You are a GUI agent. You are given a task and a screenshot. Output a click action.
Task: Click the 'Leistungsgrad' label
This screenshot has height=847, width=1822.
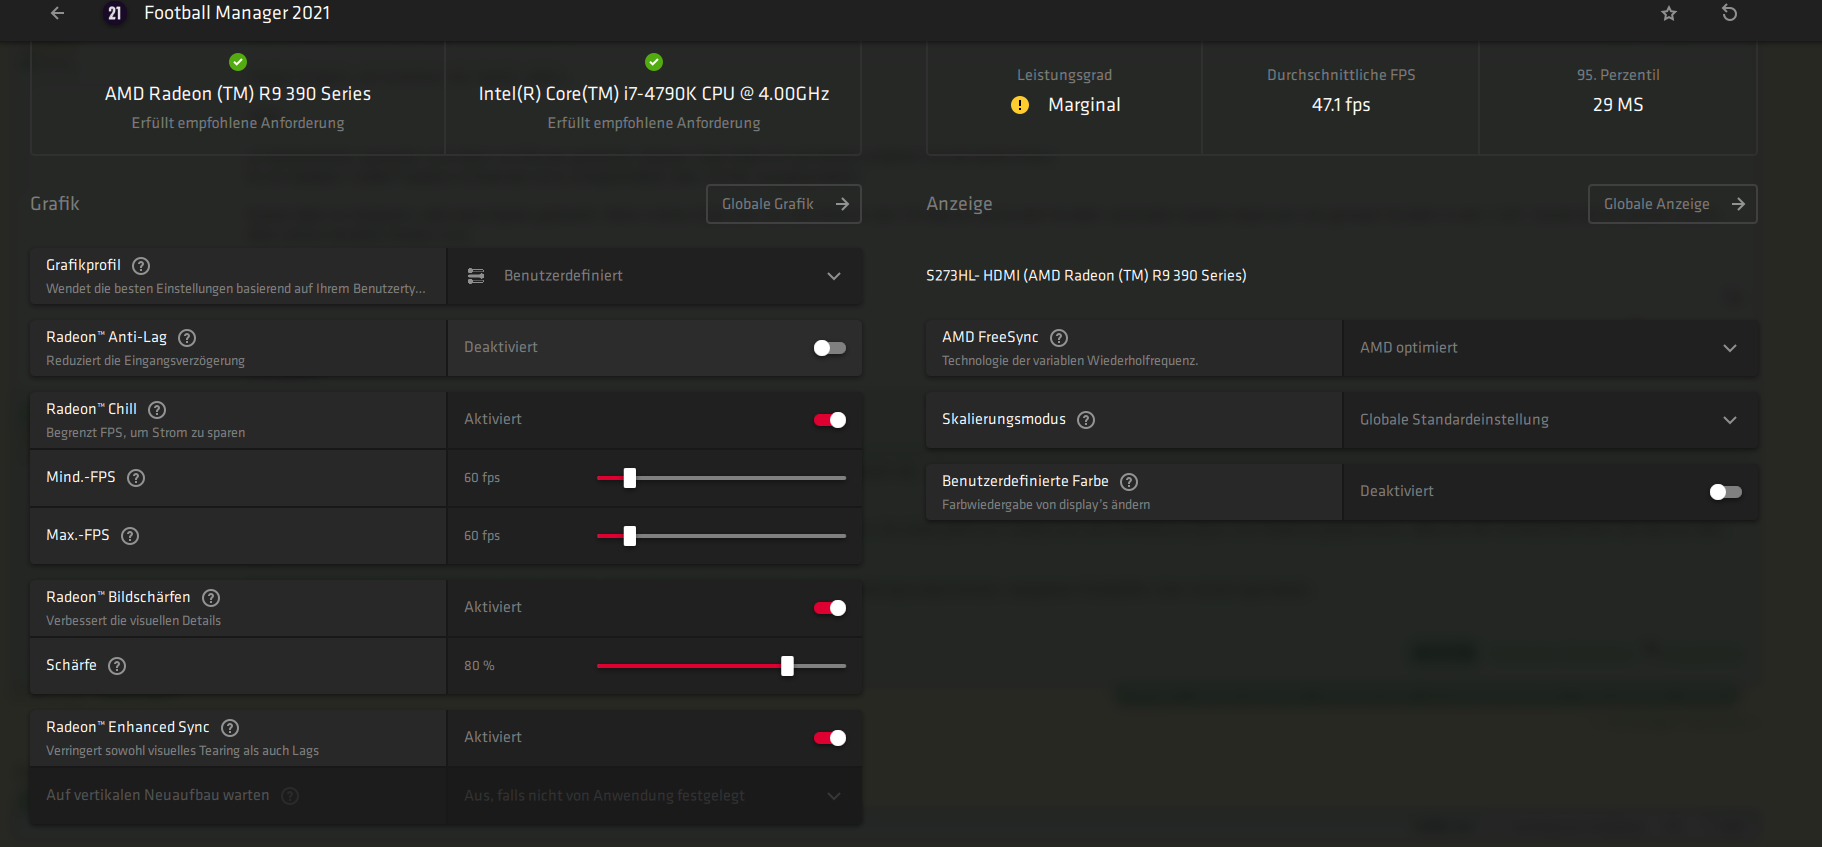coord(1064,75)
